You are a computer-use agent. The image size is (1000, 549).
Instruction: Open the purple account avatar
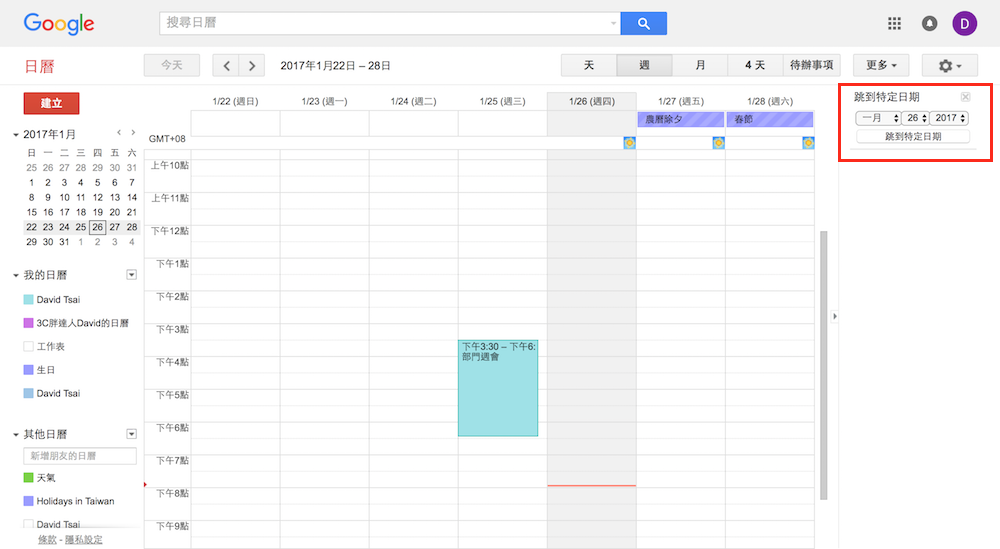tap(964, 23)
